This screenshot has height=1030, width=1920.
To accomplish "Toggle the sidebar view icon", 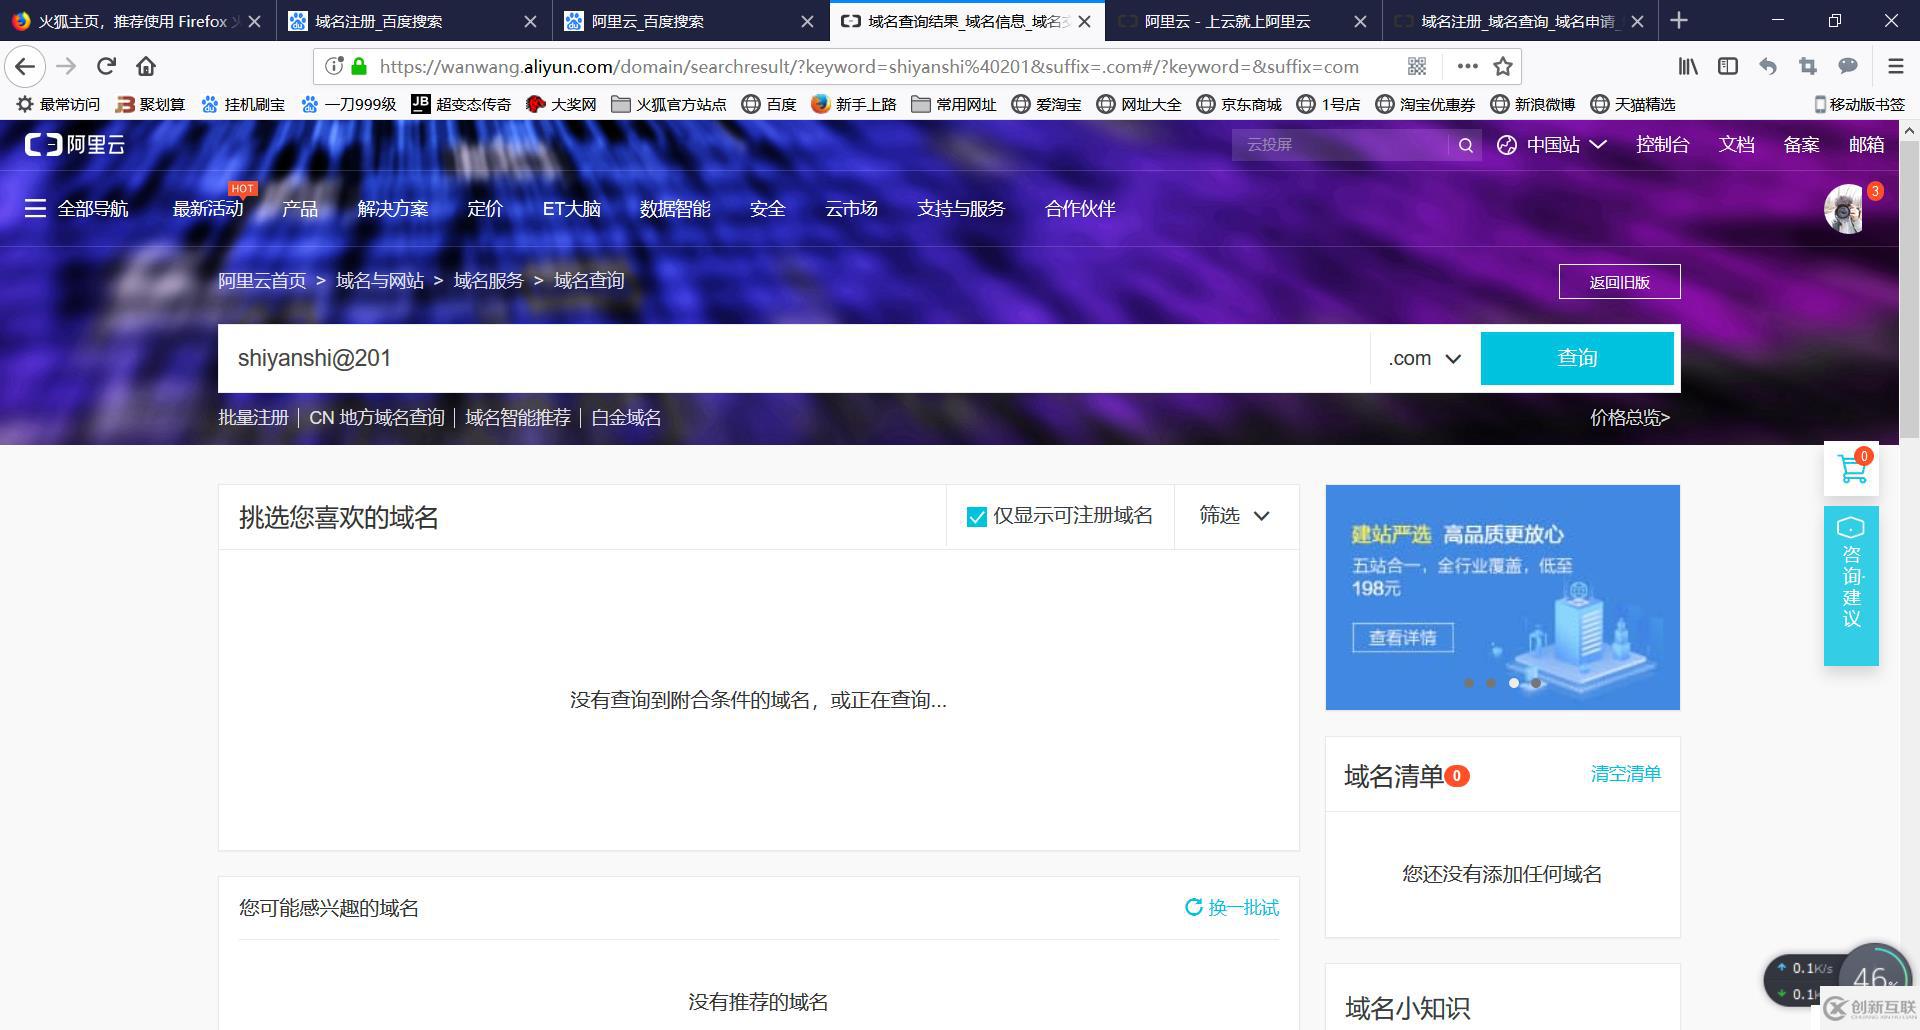I will point(1728,66).
